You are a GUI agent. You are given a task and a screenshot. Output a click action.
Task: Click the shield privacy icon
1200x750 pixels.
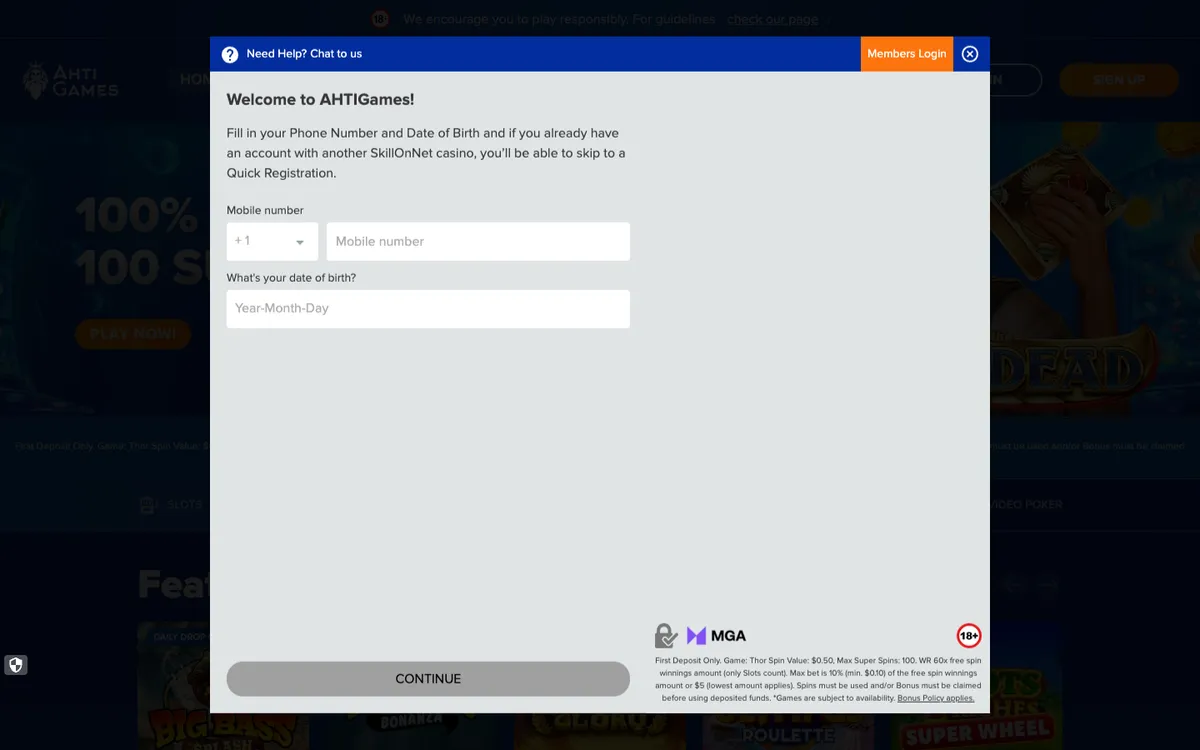pos(15,665)
